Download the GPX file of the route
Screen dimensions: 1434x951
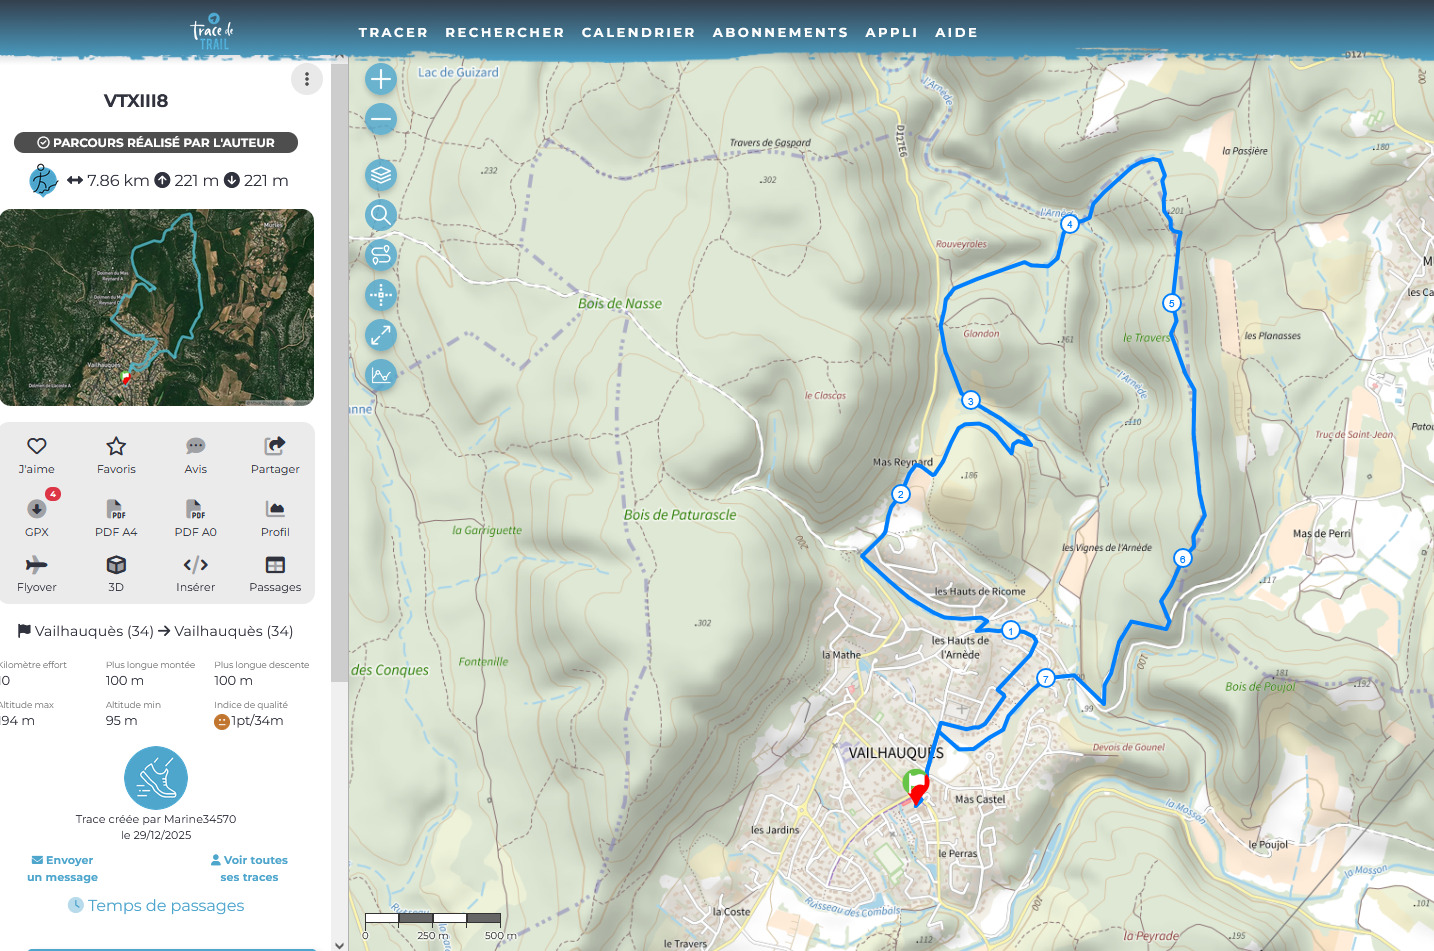(36, 518)
